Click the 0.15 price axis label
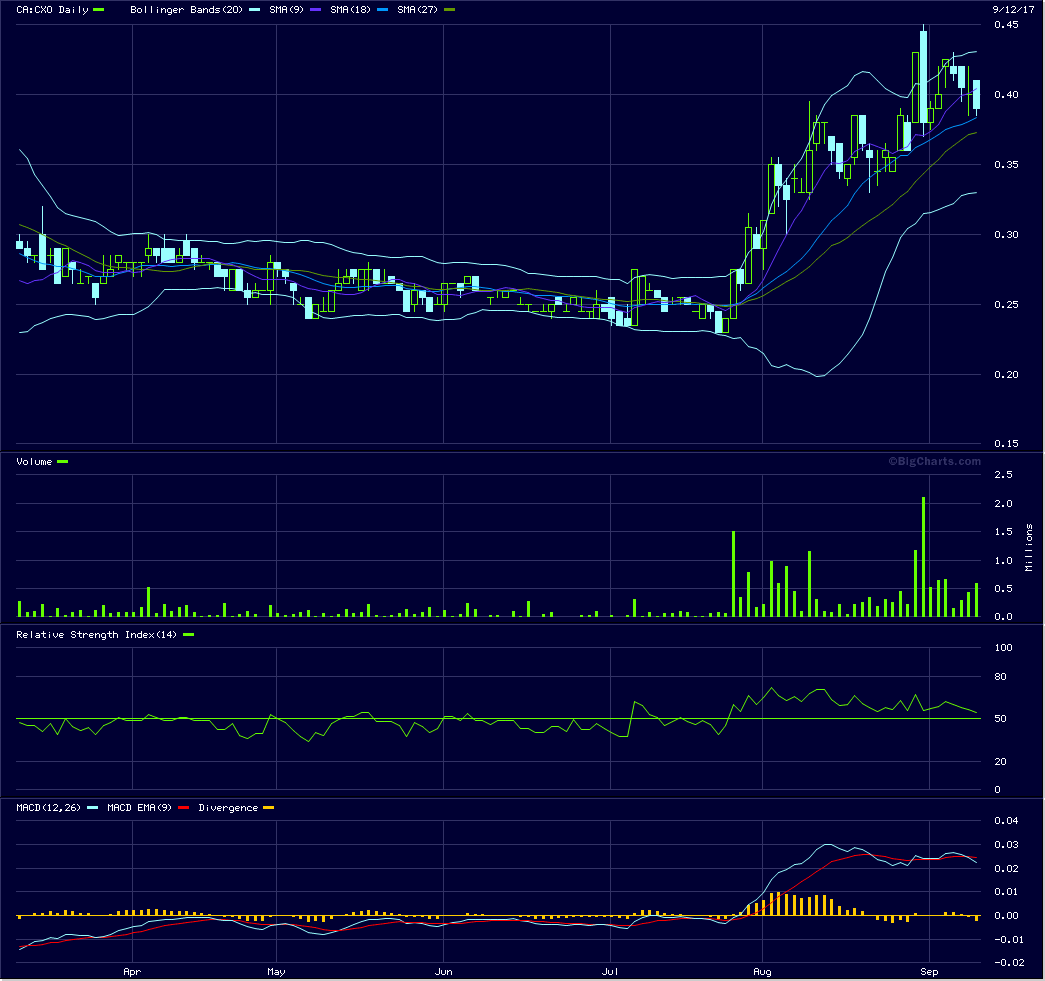1045x981 pixels. tap(1006, 444)
